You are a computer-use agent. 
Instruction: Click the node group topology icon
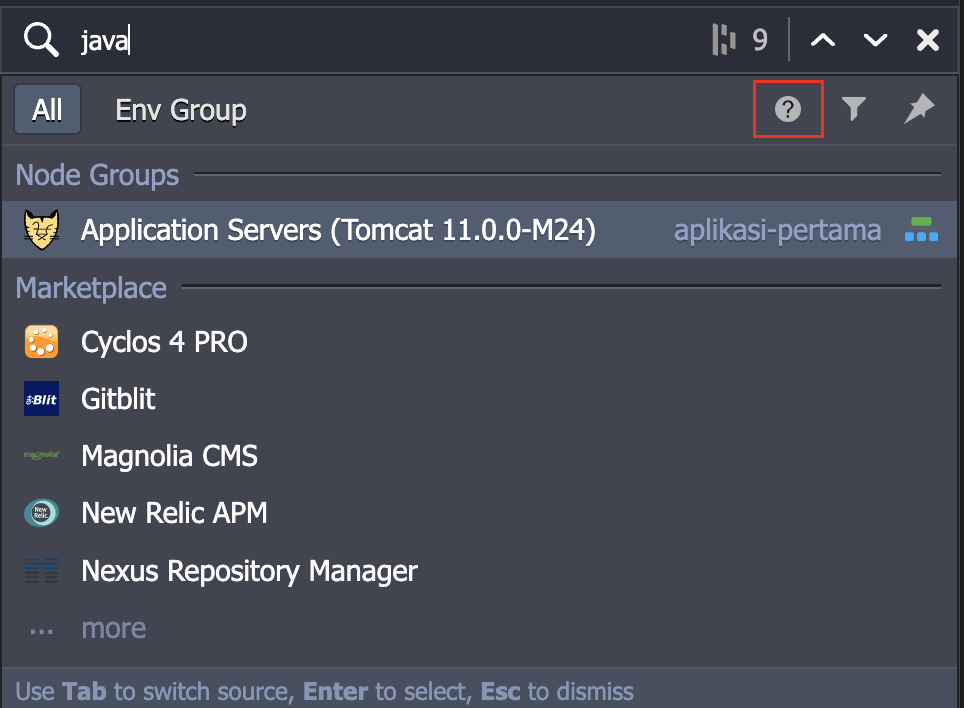[x=921, y=229]
